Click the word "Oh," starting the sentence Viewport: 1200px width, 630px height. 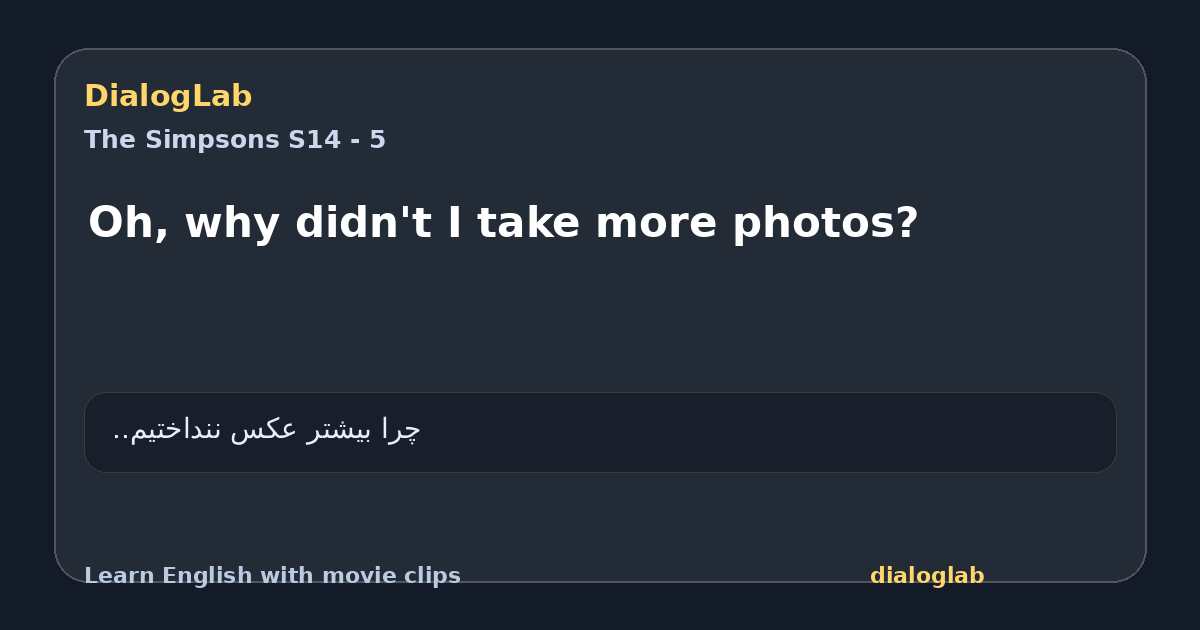(129, 223)
